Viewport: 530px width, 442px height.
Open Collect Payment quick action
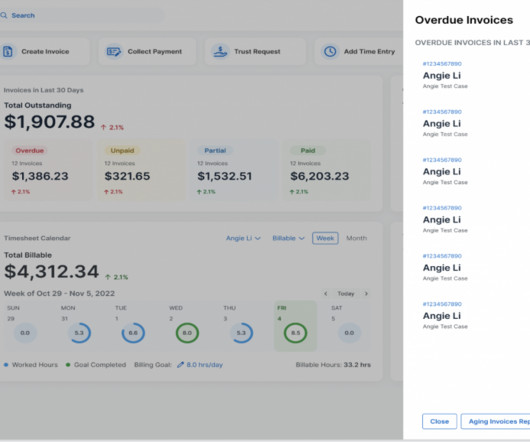[147, 52]
